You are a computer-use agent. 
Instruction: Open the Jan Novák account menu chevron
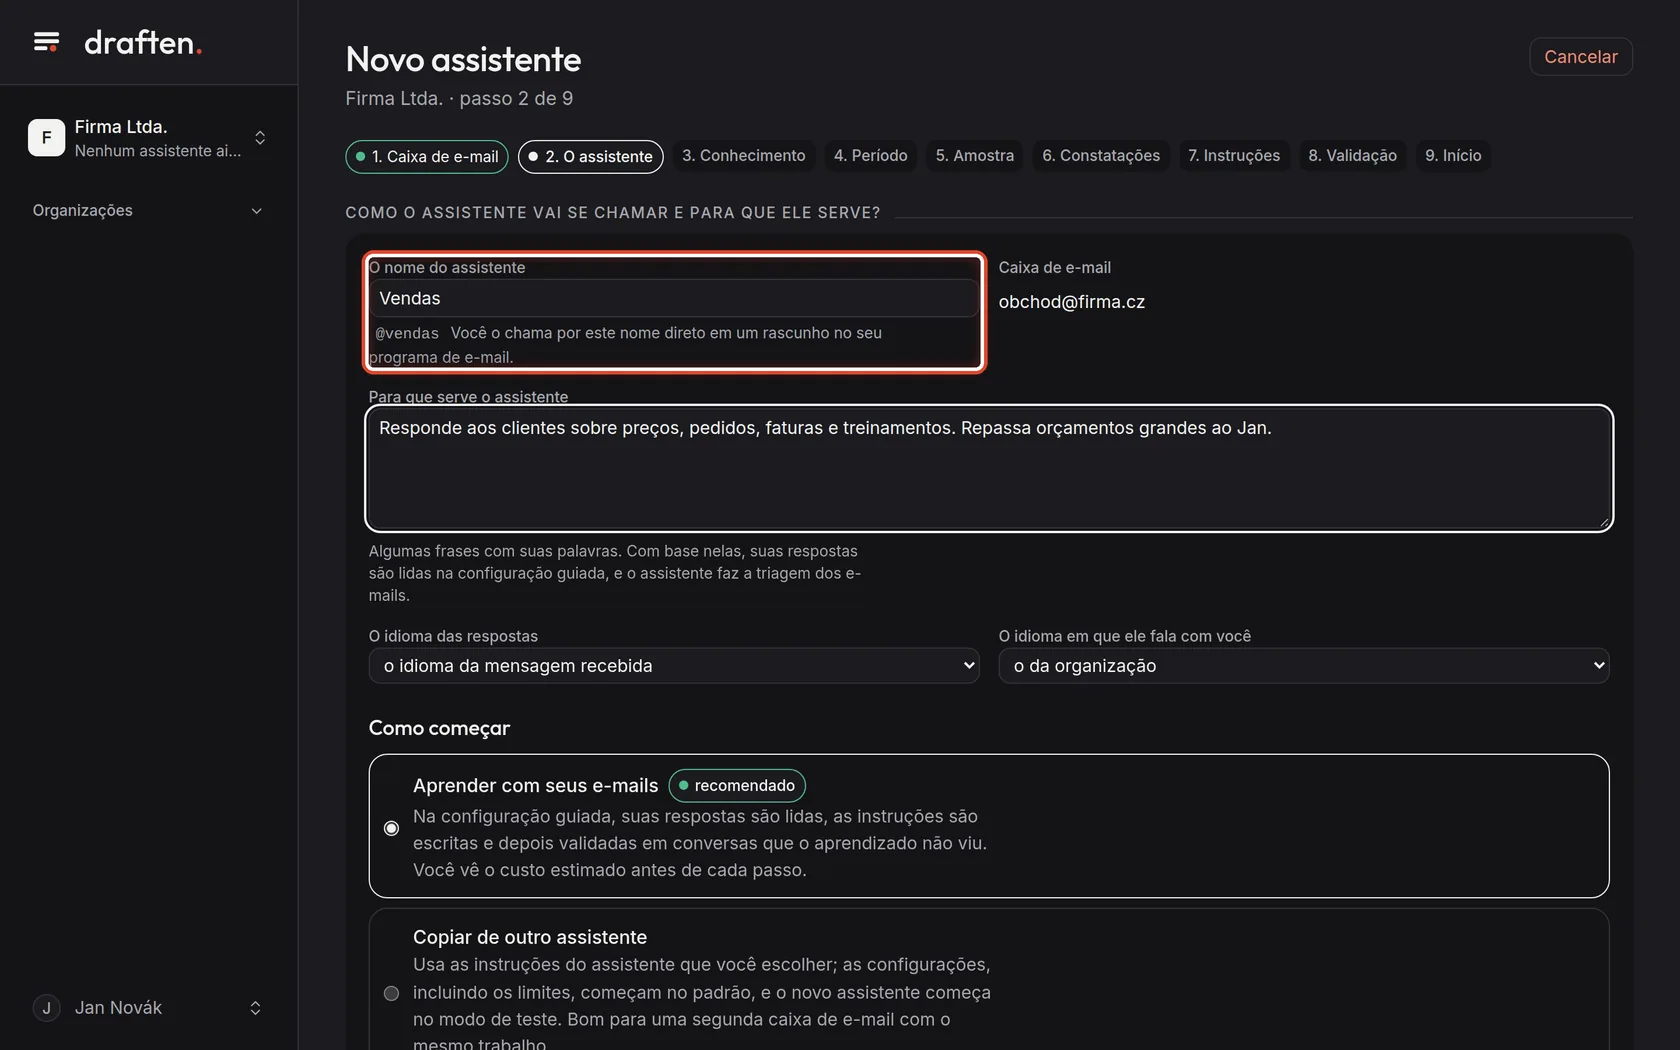[x=255, y=1008]
